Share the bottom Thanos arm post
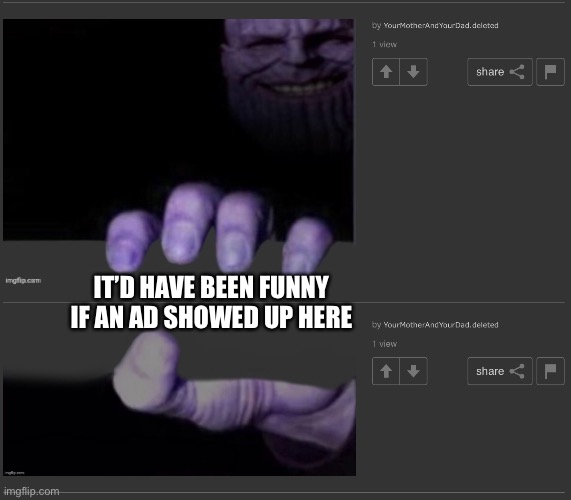 tap(500, 371)
